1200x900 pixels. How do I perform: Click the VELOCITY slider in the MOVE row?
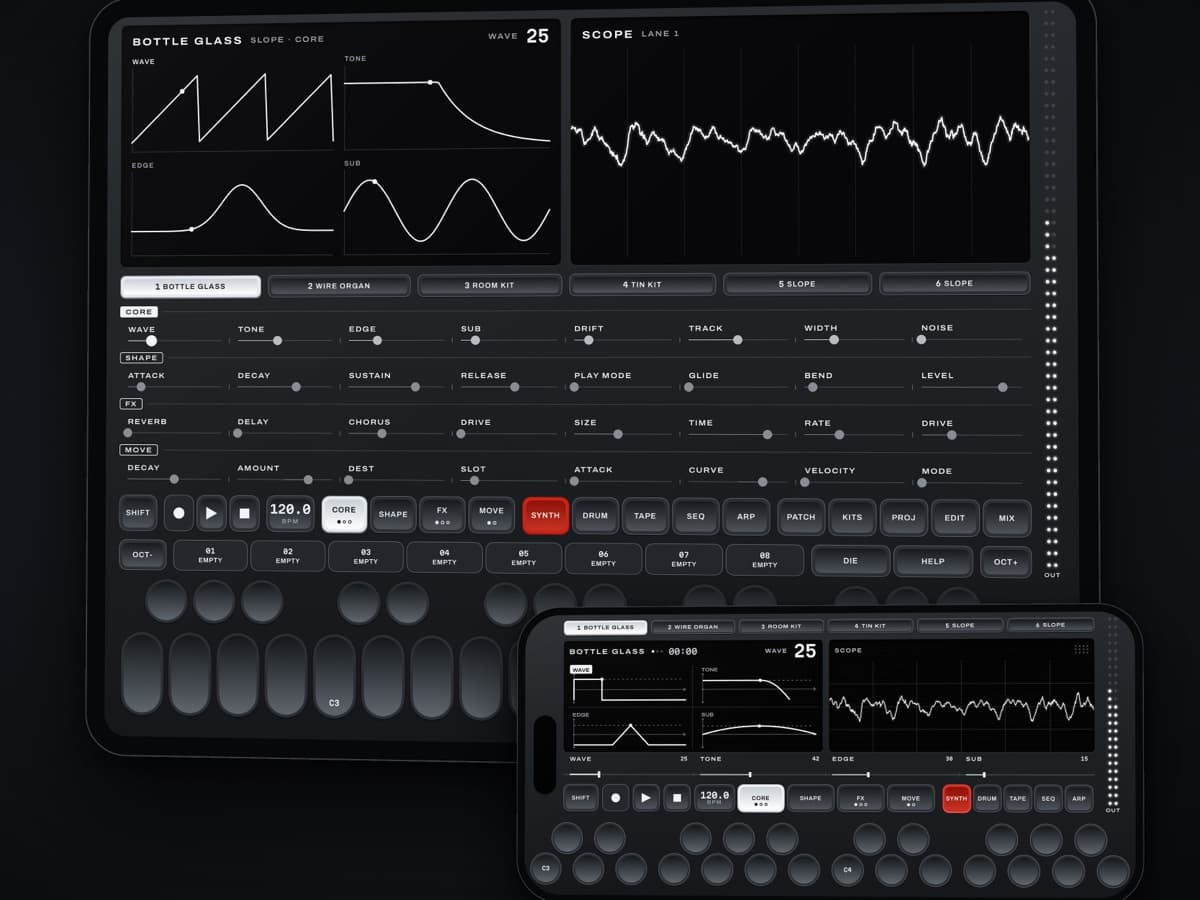click(x=855, y=482)
